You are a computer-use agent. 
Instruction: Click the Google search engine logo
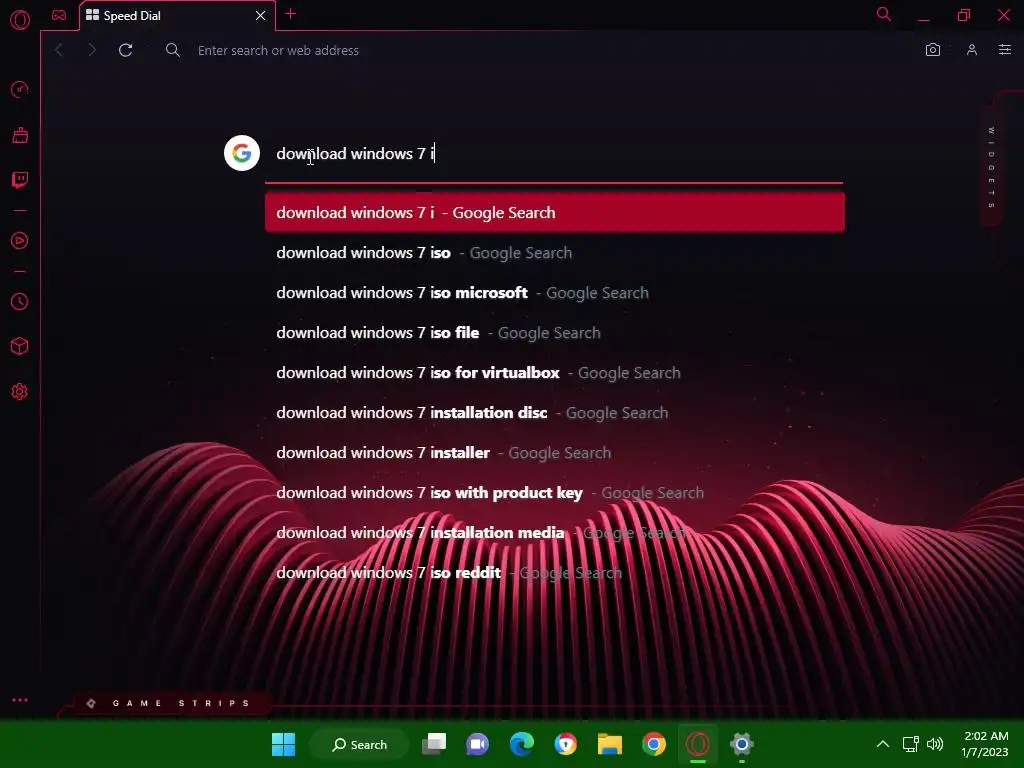242,153
